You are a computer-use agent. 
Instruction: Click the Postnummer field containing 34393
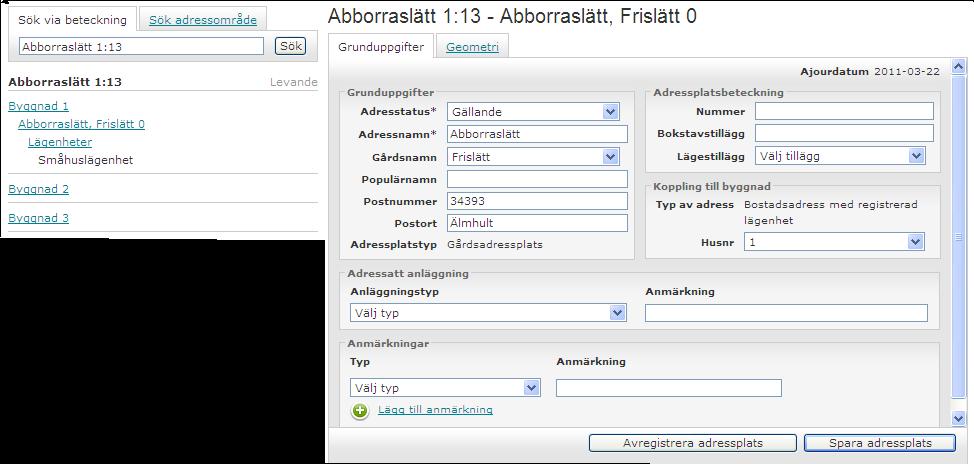pyautogui.click(x=537, y=201)
